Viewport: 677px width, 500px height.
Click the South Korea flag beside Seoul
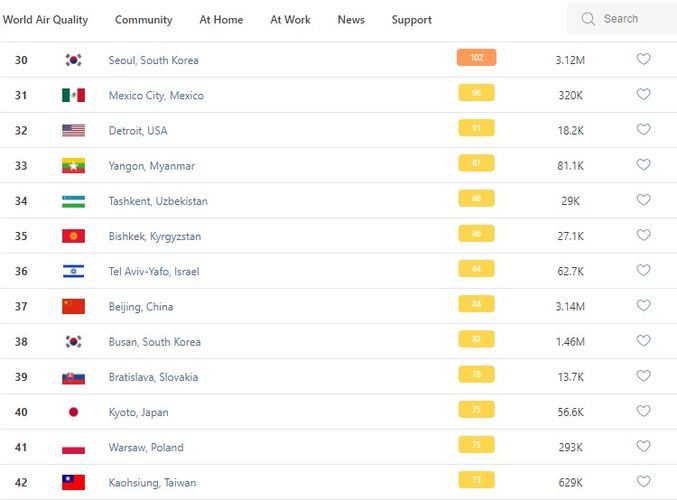click(73, 60)
